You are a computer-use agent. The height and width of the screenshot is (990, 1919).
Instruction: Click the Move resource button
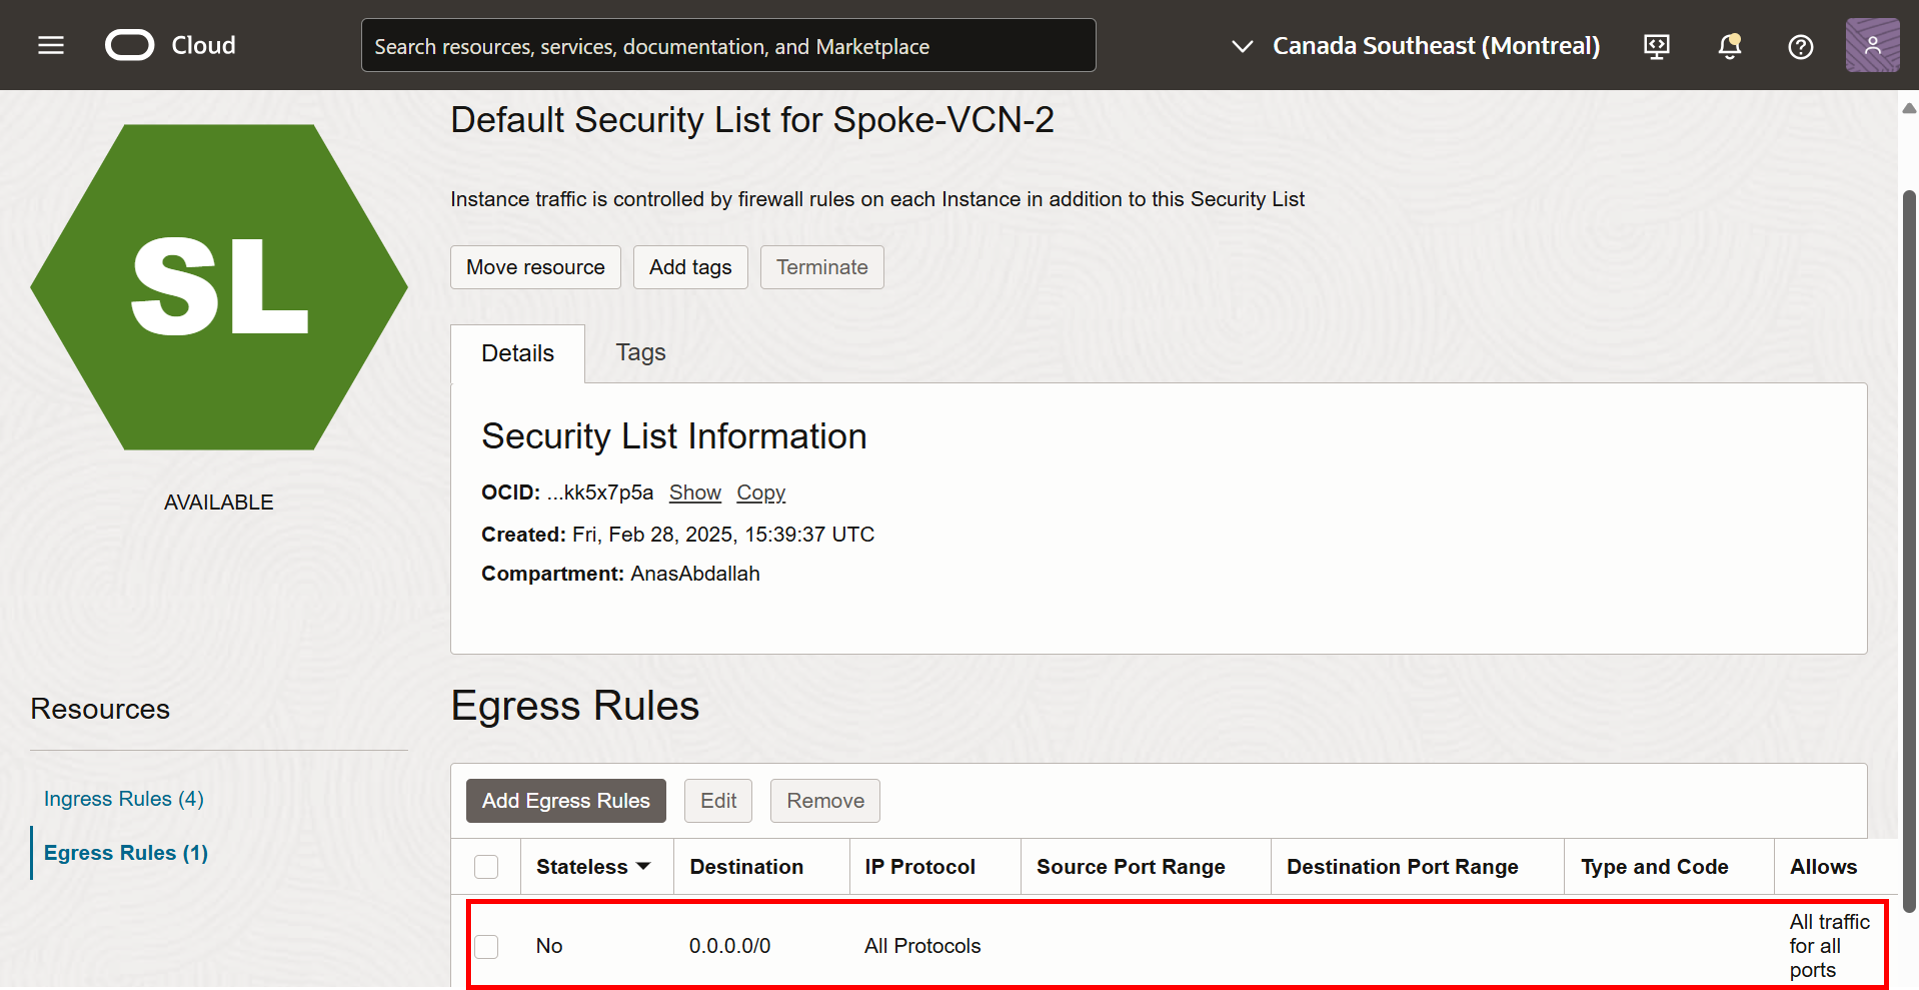(535, 267)
